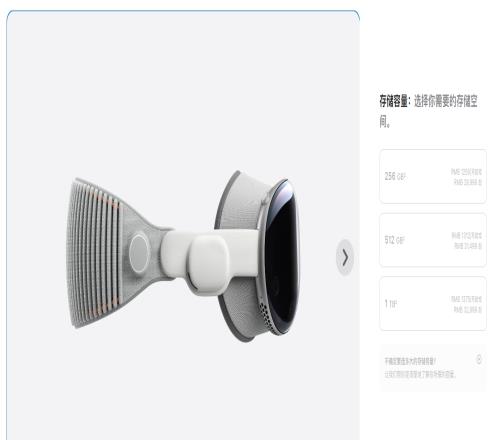
Task: Click the help question in storage help card
Action: [x=410, y=361]
